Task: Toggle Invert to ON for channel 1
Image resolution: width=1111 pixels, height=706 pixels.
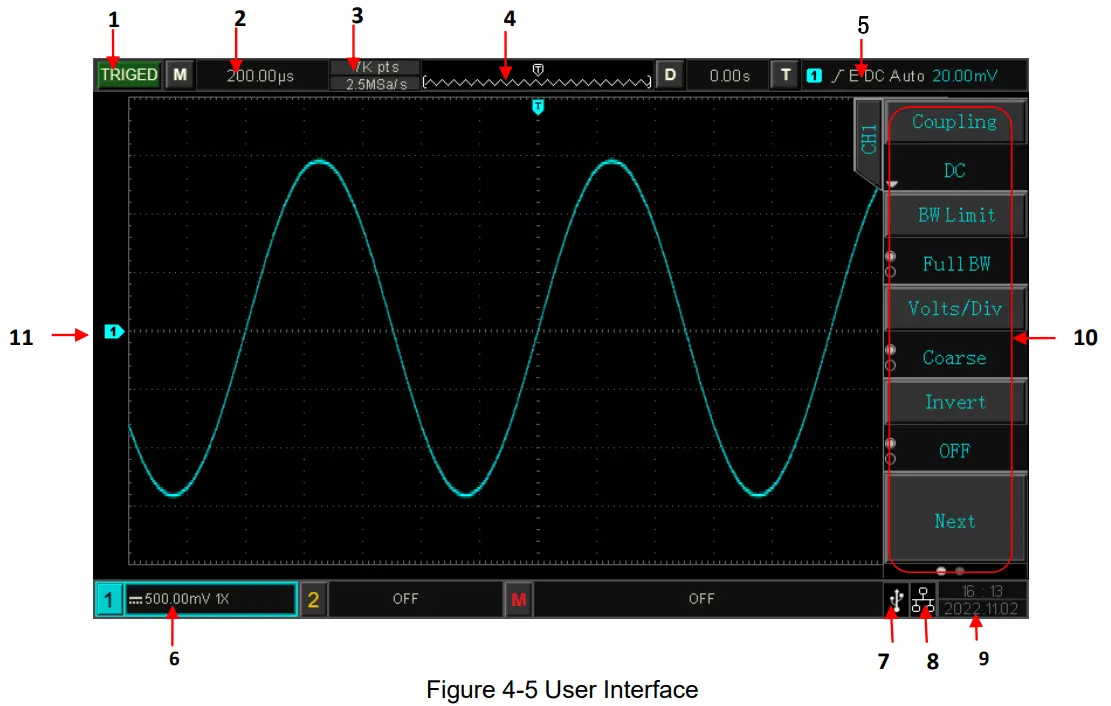Action: tap(953, 426)
